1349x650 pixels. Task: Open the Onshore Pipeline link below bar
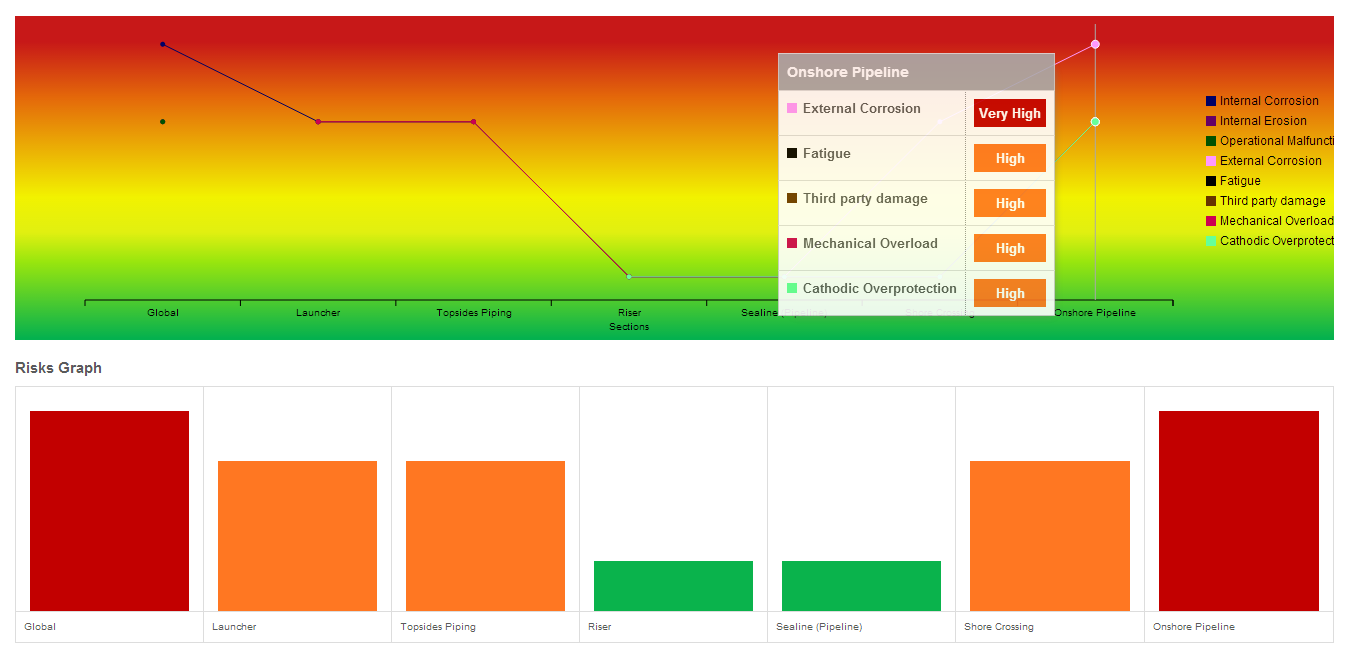pos(1194,627)
